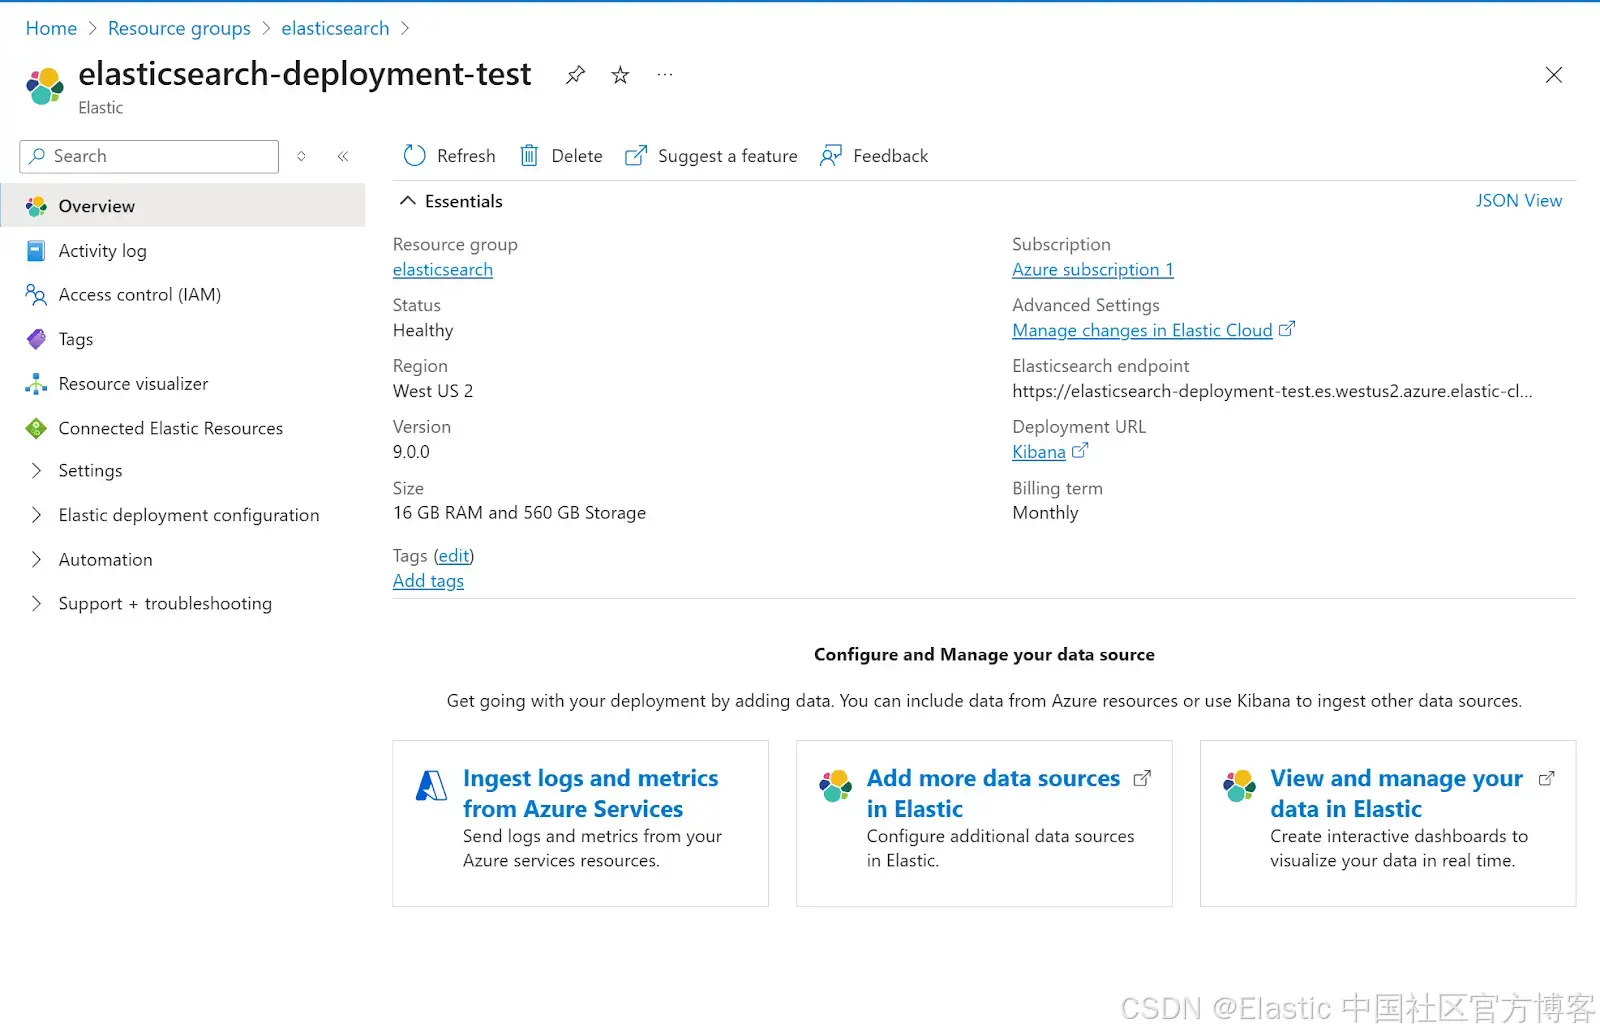Click the Activity log icon

tap(36, 251)
